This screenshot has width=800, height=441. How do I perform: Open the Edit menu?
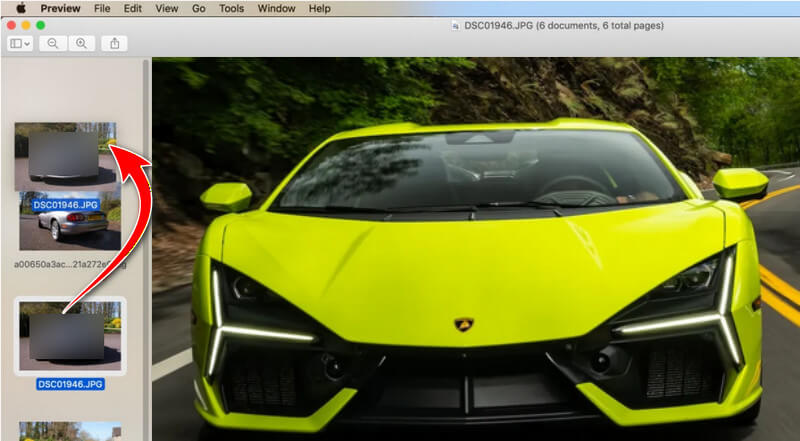pyautogui.click(x=132, y=8)
